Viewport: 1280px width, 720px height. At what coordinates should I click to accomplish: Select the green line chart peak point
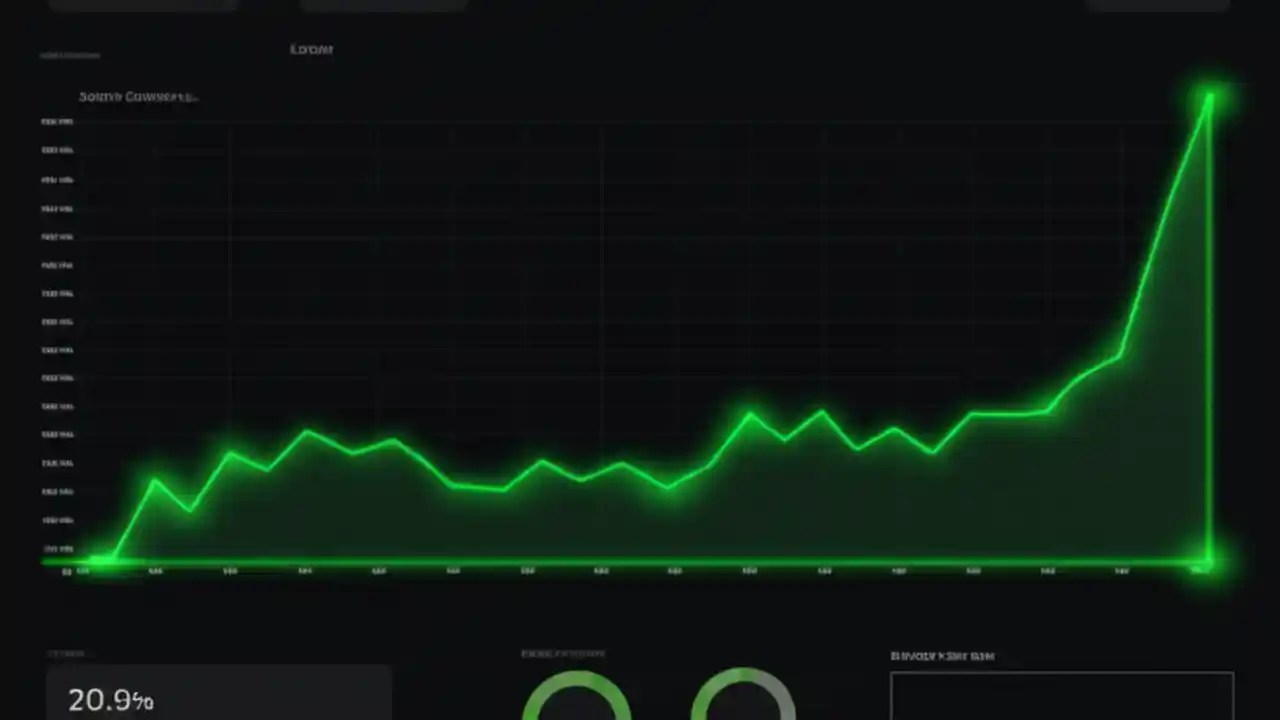1209,95
